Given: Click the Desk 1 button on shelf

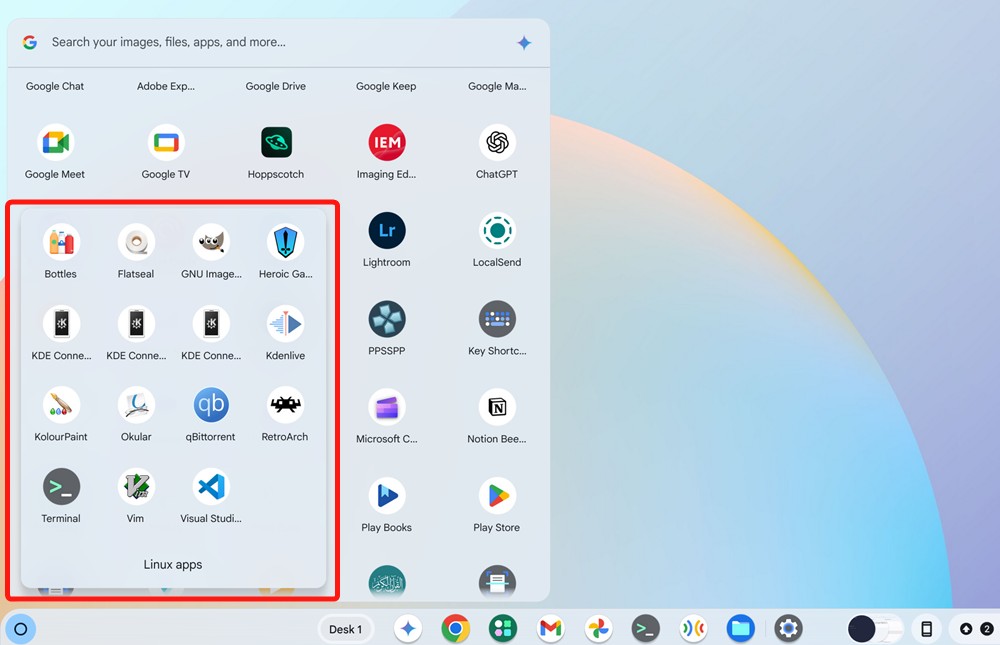Looking at the screenshot, I should pos(346,629).
